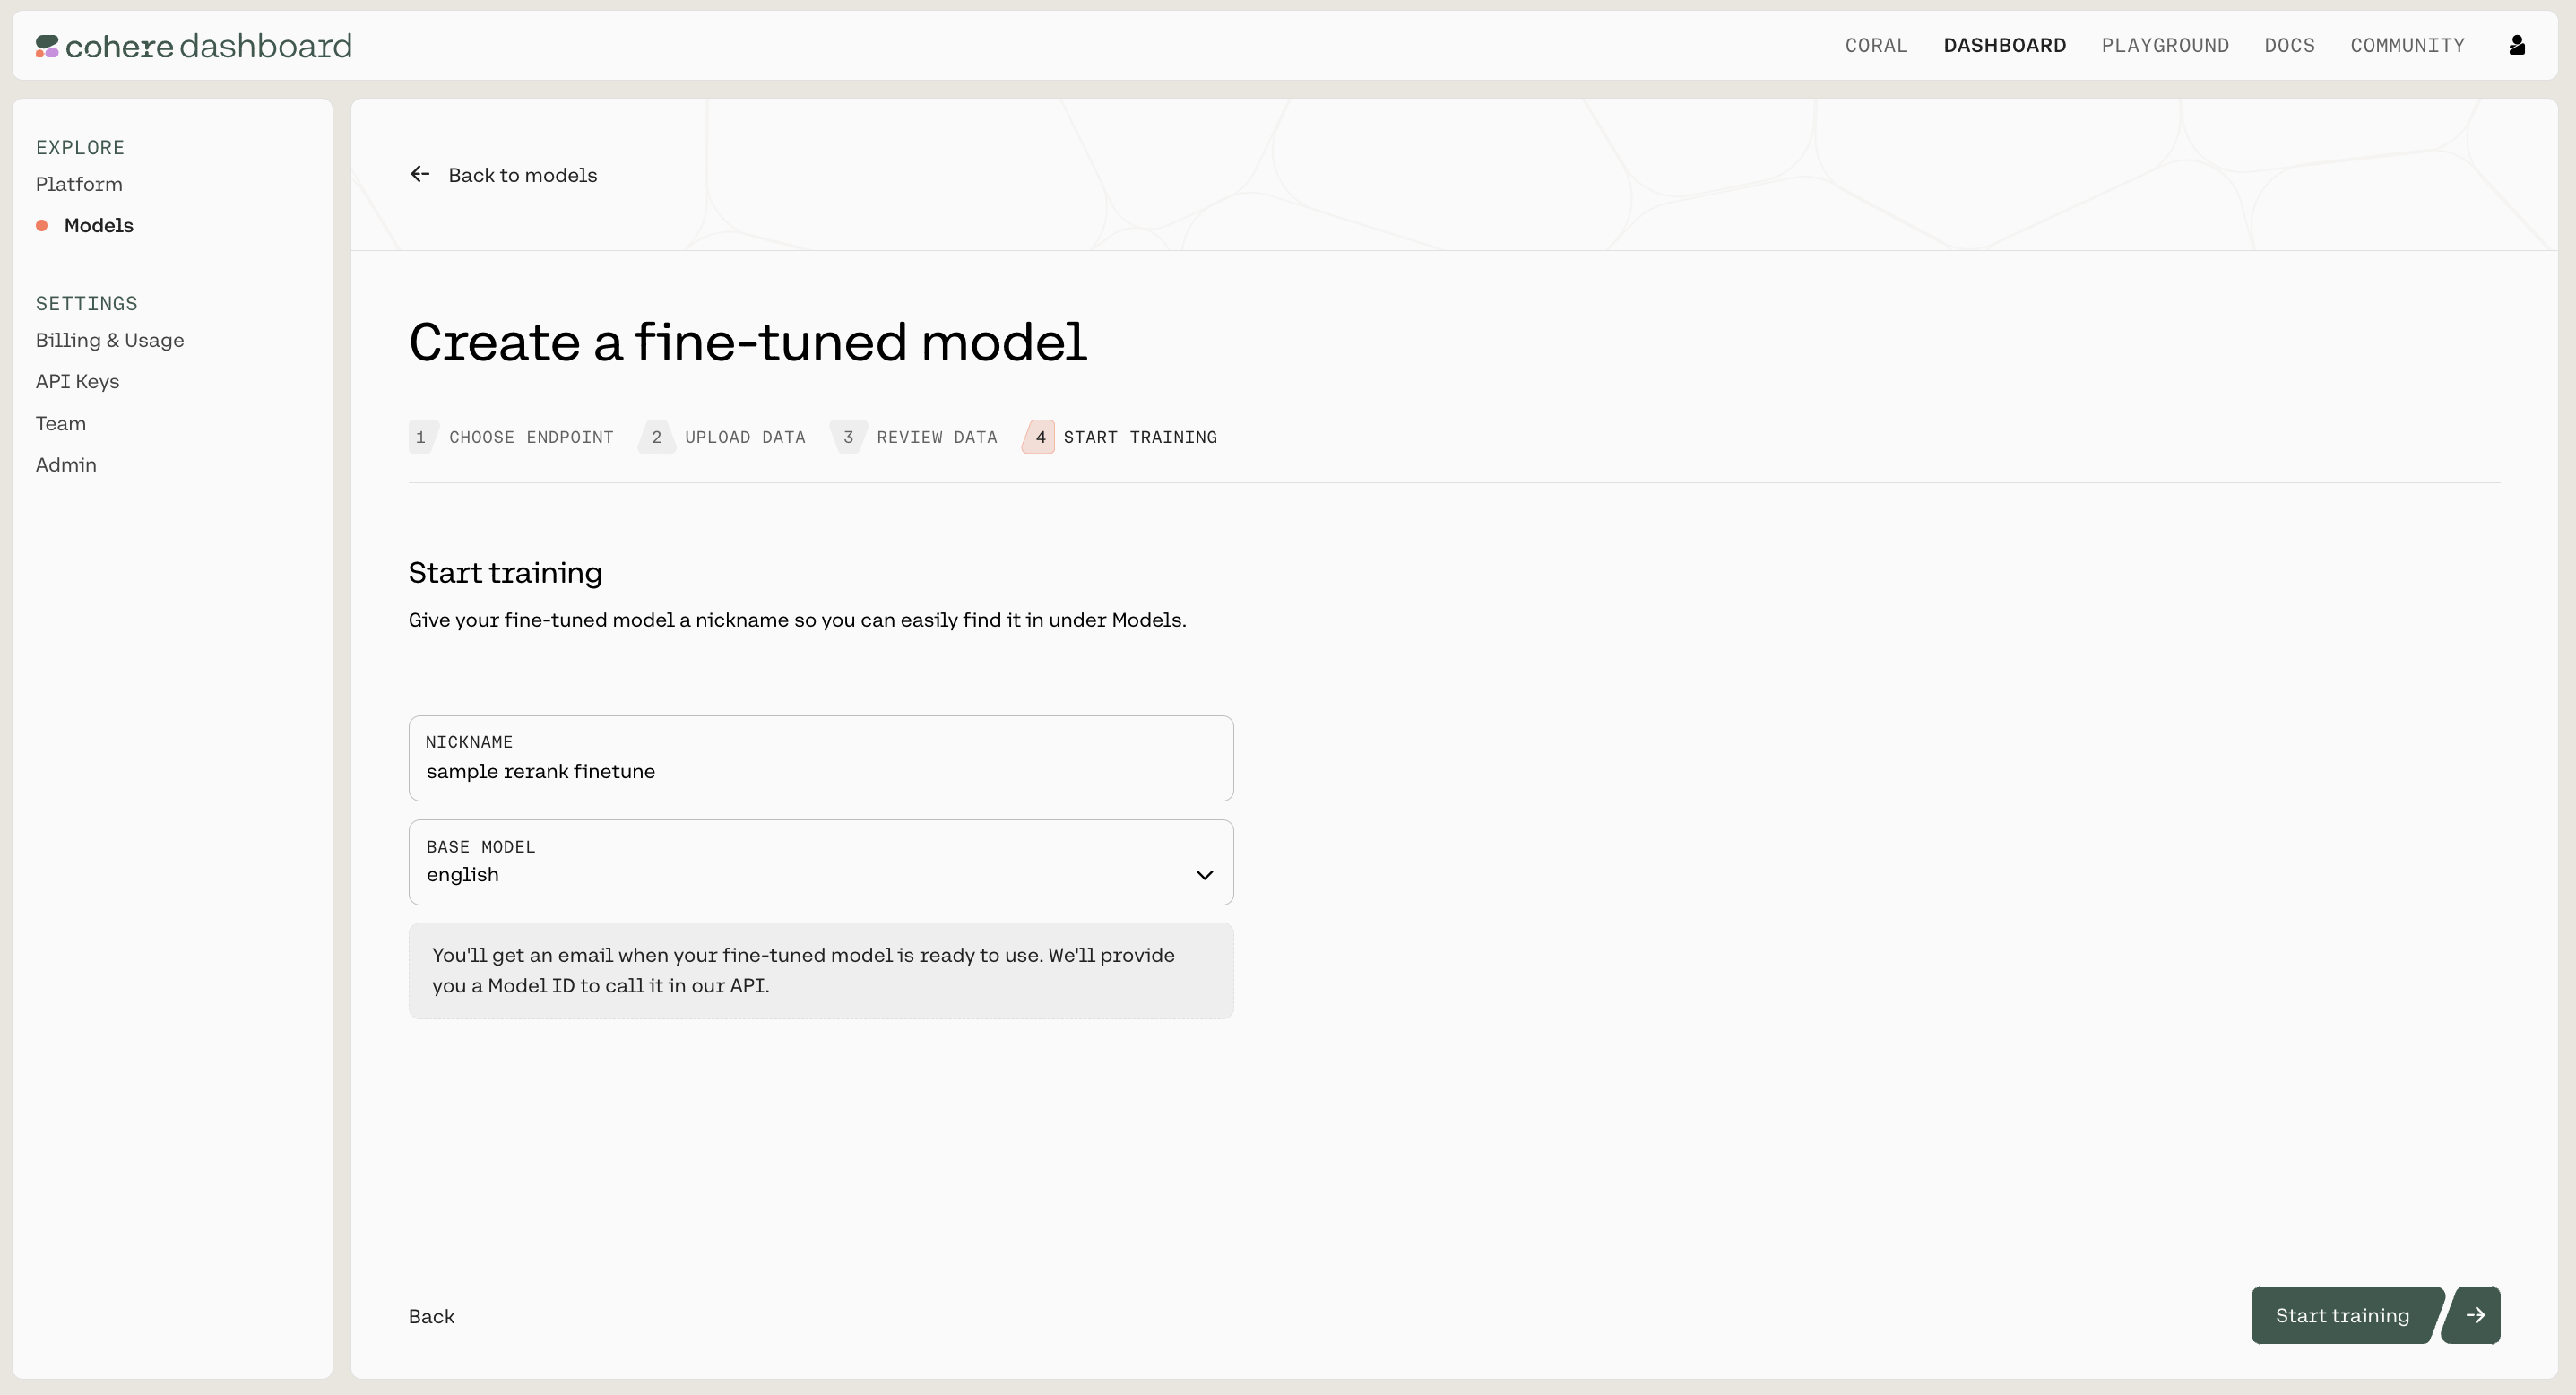This screenshot has width=2576, height=1395.
Task: Click the step 2 number badge
Action: (x=656, y=437)
